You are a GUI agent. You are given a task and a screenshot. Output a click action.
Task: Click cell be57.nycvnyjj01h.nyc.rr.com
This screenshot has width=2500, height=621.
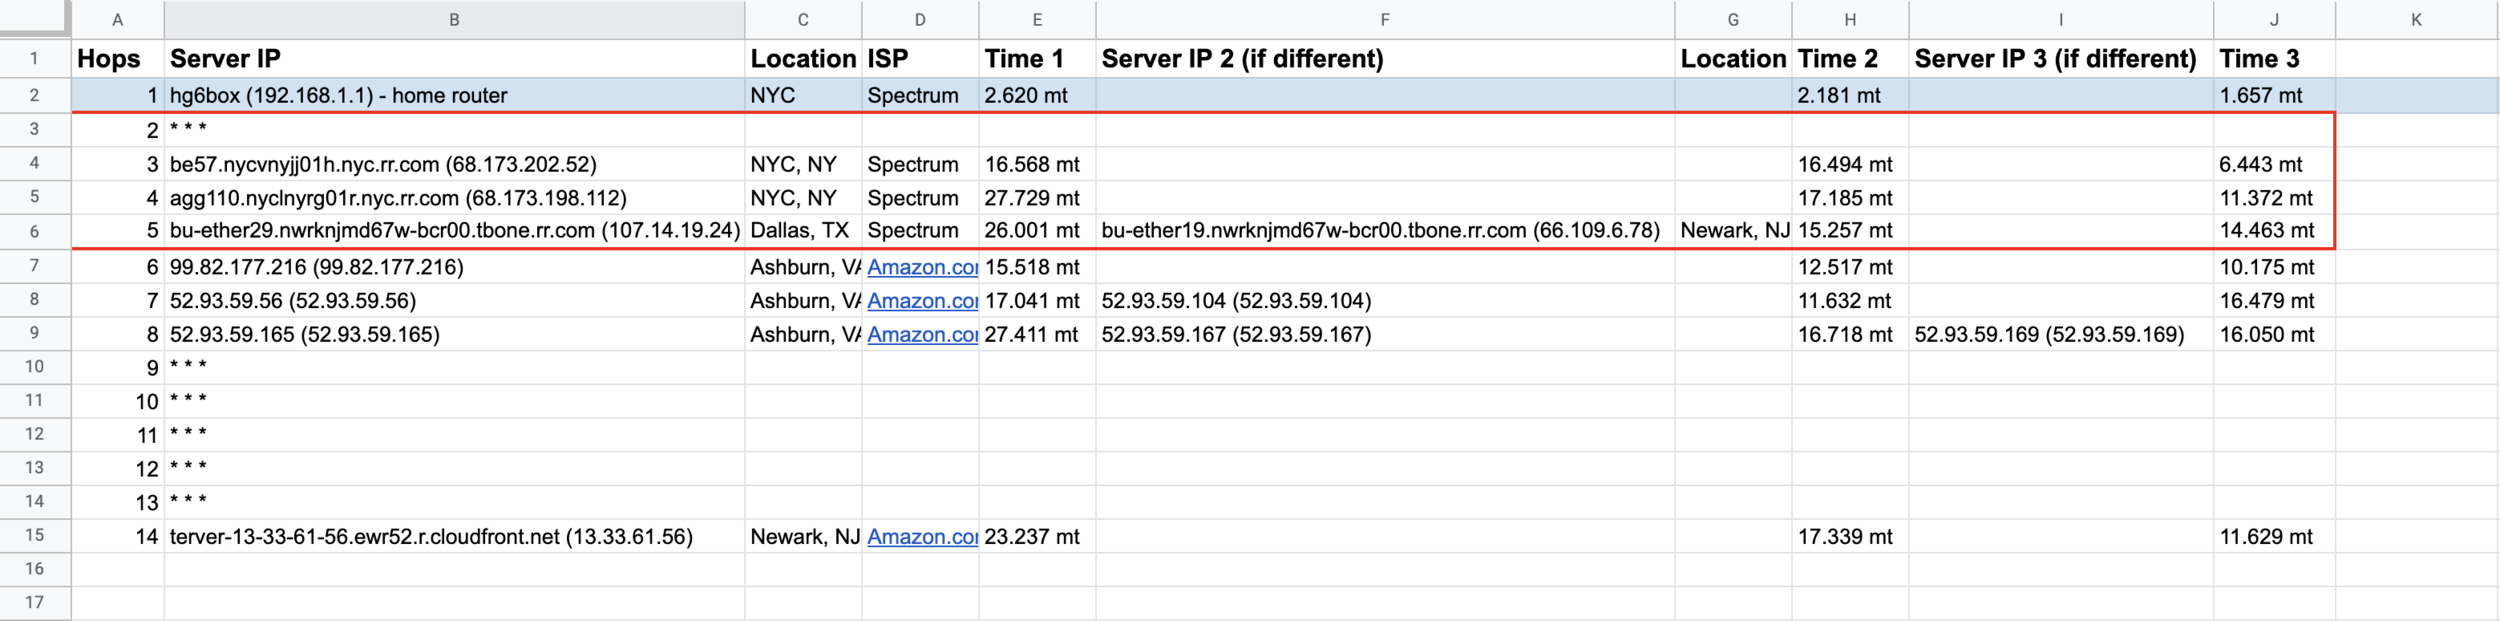[454, 164]
